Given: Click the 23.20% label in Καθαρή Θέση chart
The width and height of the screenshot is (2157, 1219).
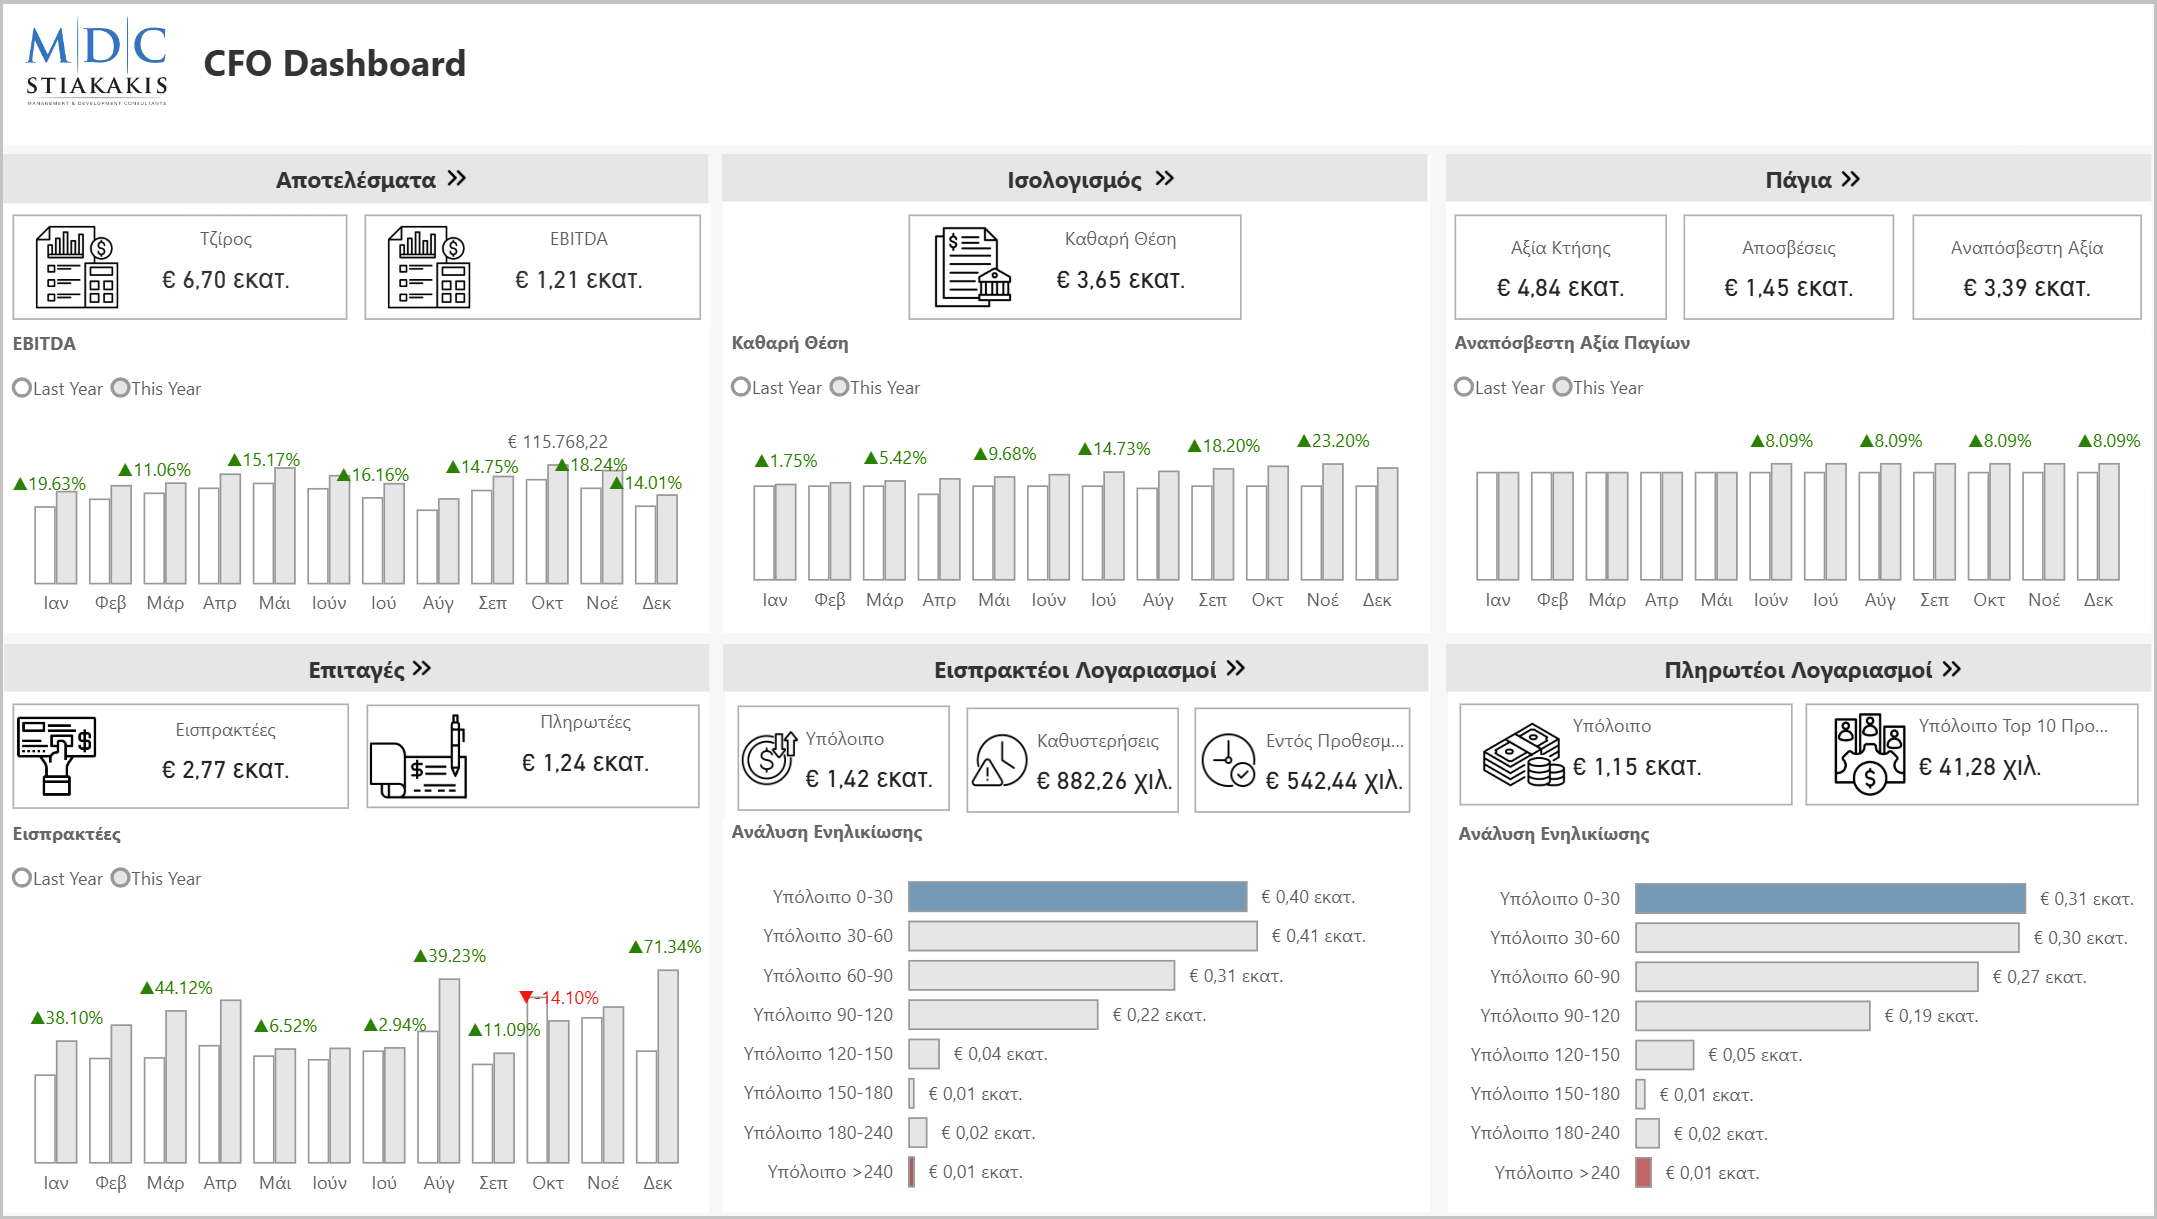Looking at the screenshot, I should (1333, 441).
